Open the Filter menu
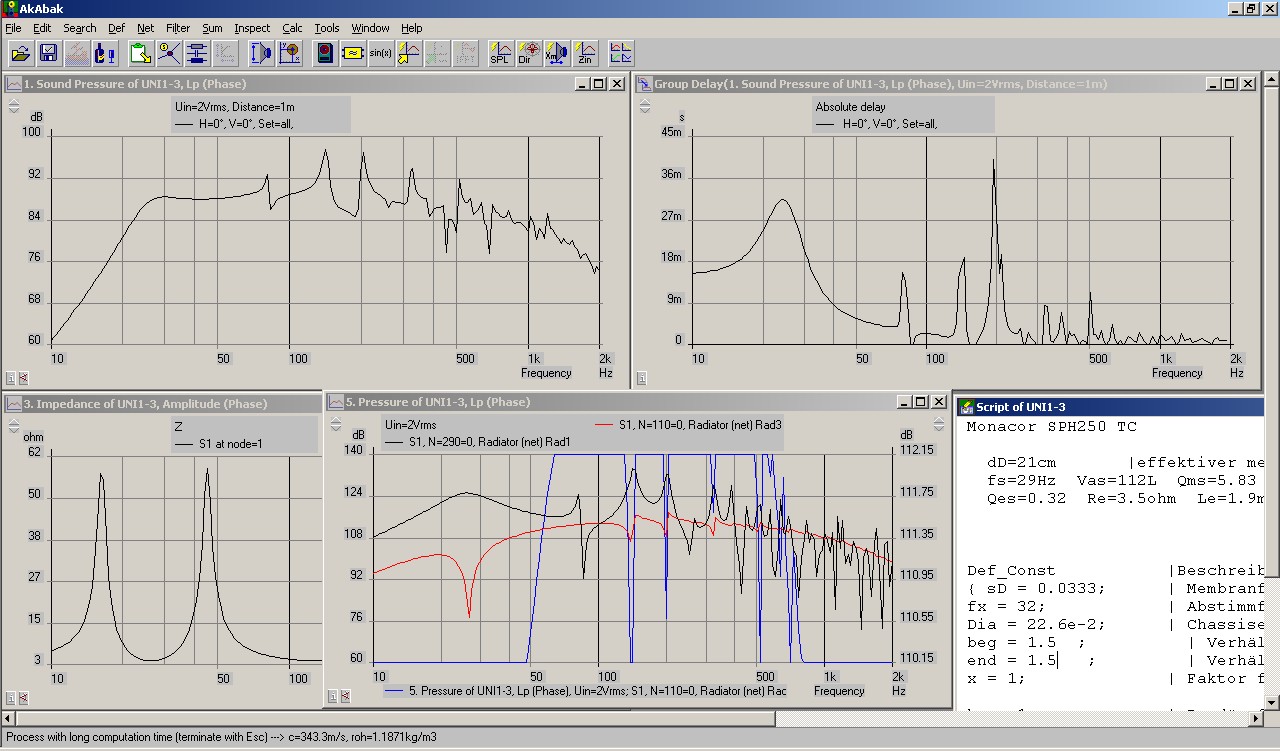The image size is (1280, 751). click(x=178, y=28)
